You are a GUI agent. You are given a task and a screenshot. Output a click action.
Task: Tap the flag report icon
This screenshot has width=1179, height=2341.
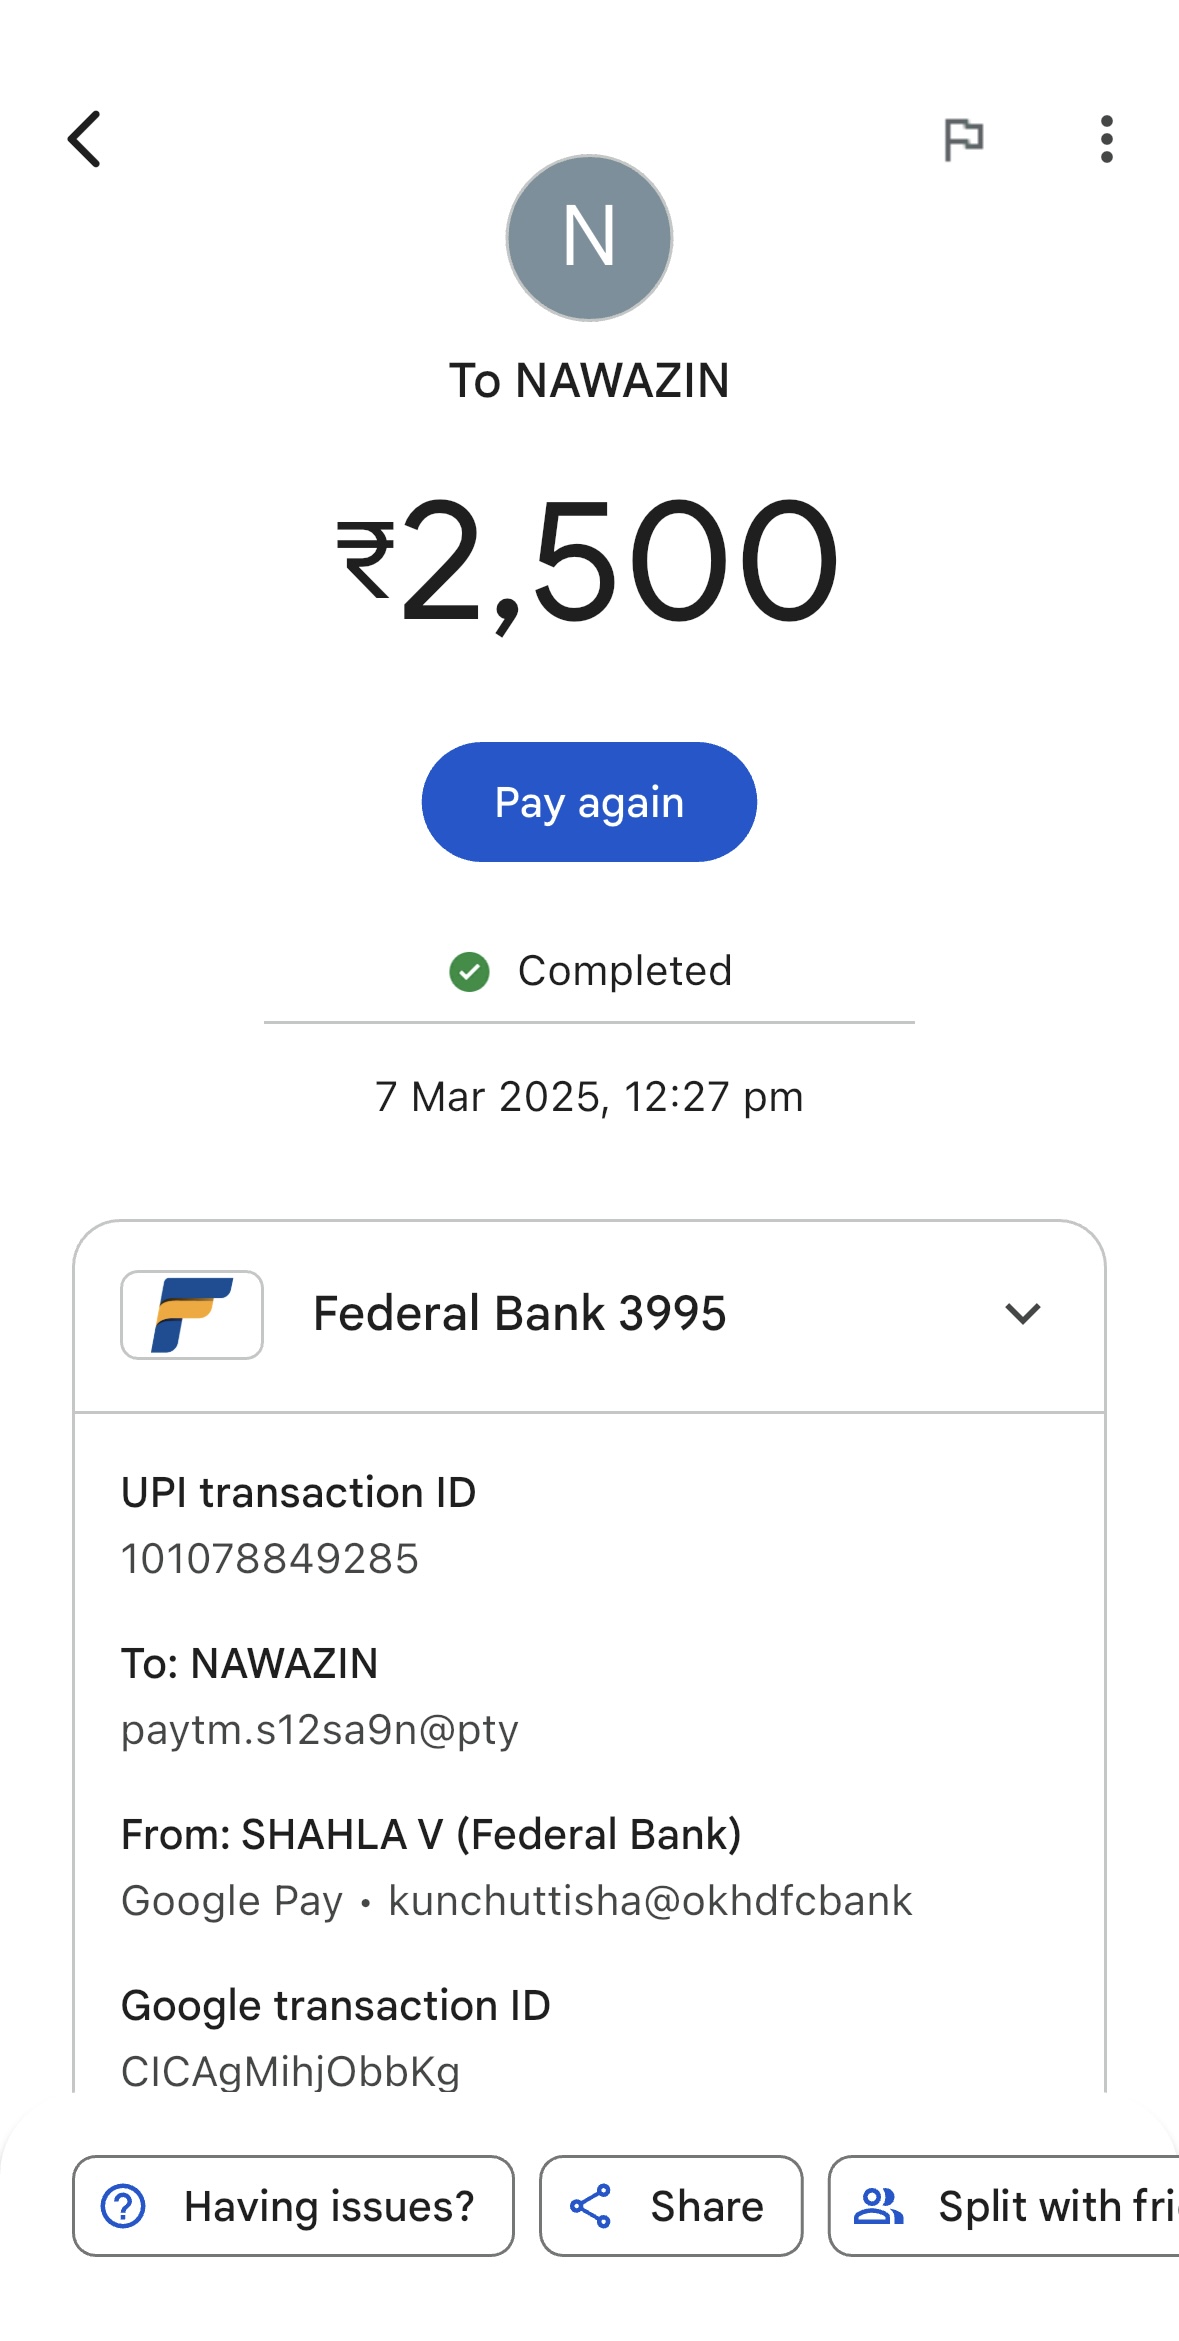click(x=964, y=139)
